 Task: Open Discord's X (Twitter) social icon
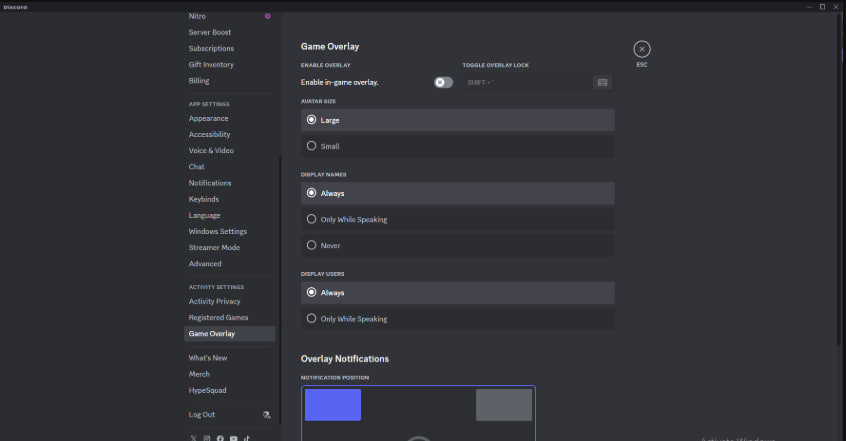point(193,438)
